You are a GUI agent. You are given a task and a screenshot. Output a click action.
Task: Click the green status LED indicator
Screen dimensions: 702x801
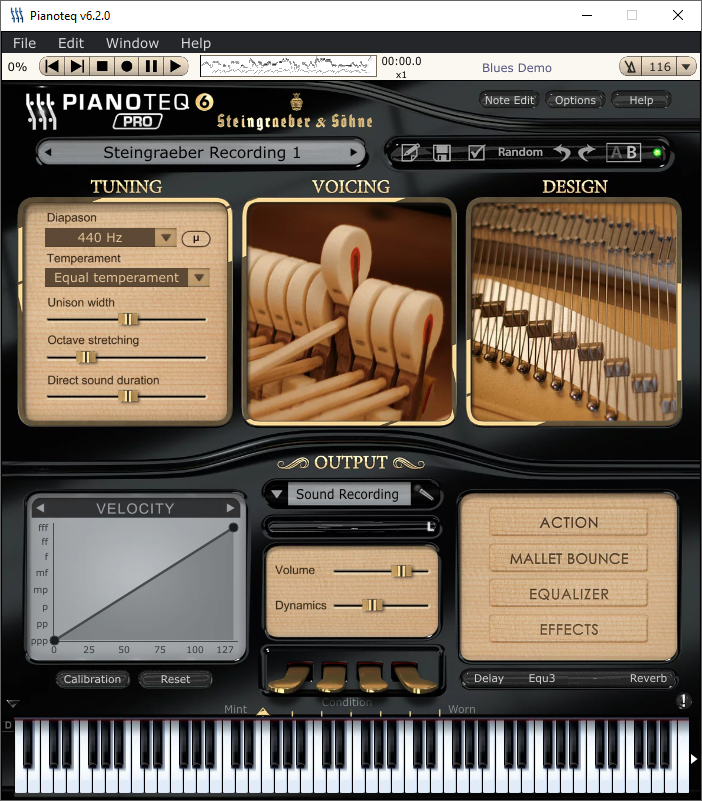click(x=657, y=152)
